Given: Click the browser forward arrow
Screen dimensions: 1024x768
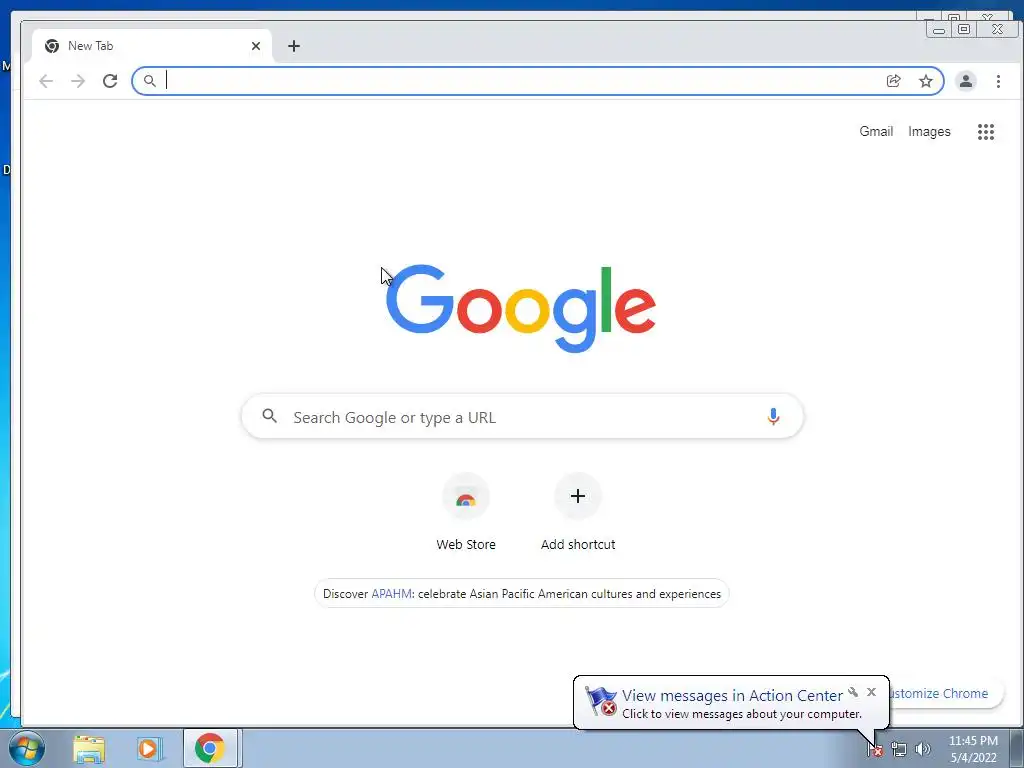Looking at the screenshot, I should [78, 81].
